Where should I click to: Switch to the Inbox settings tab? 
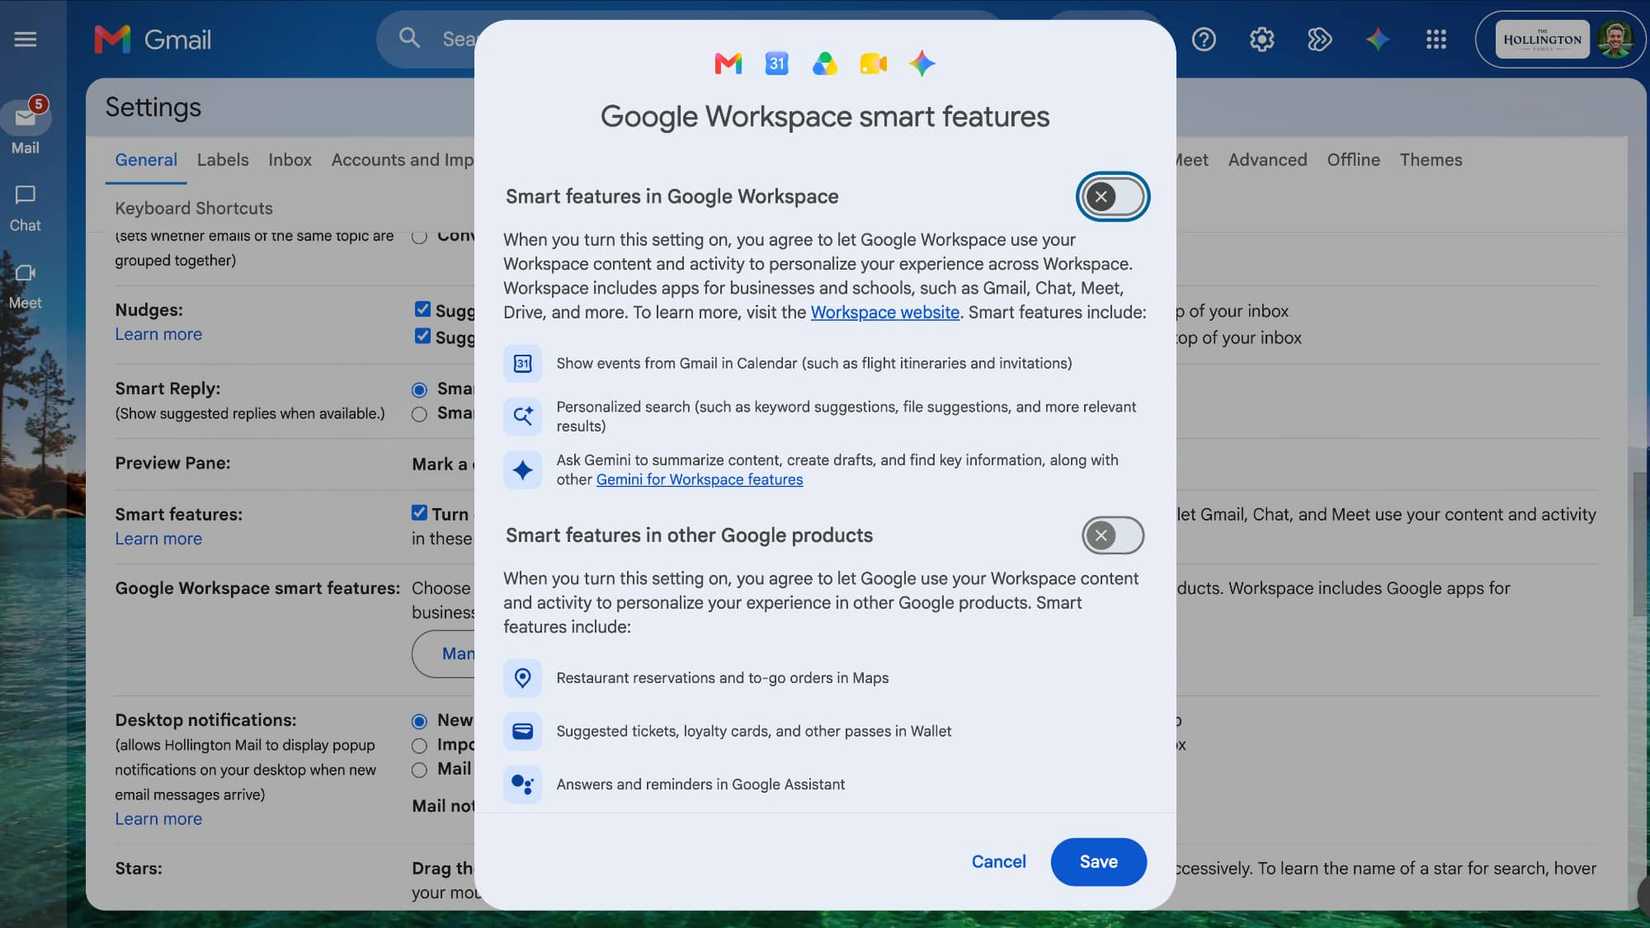[x=290, y=160]
